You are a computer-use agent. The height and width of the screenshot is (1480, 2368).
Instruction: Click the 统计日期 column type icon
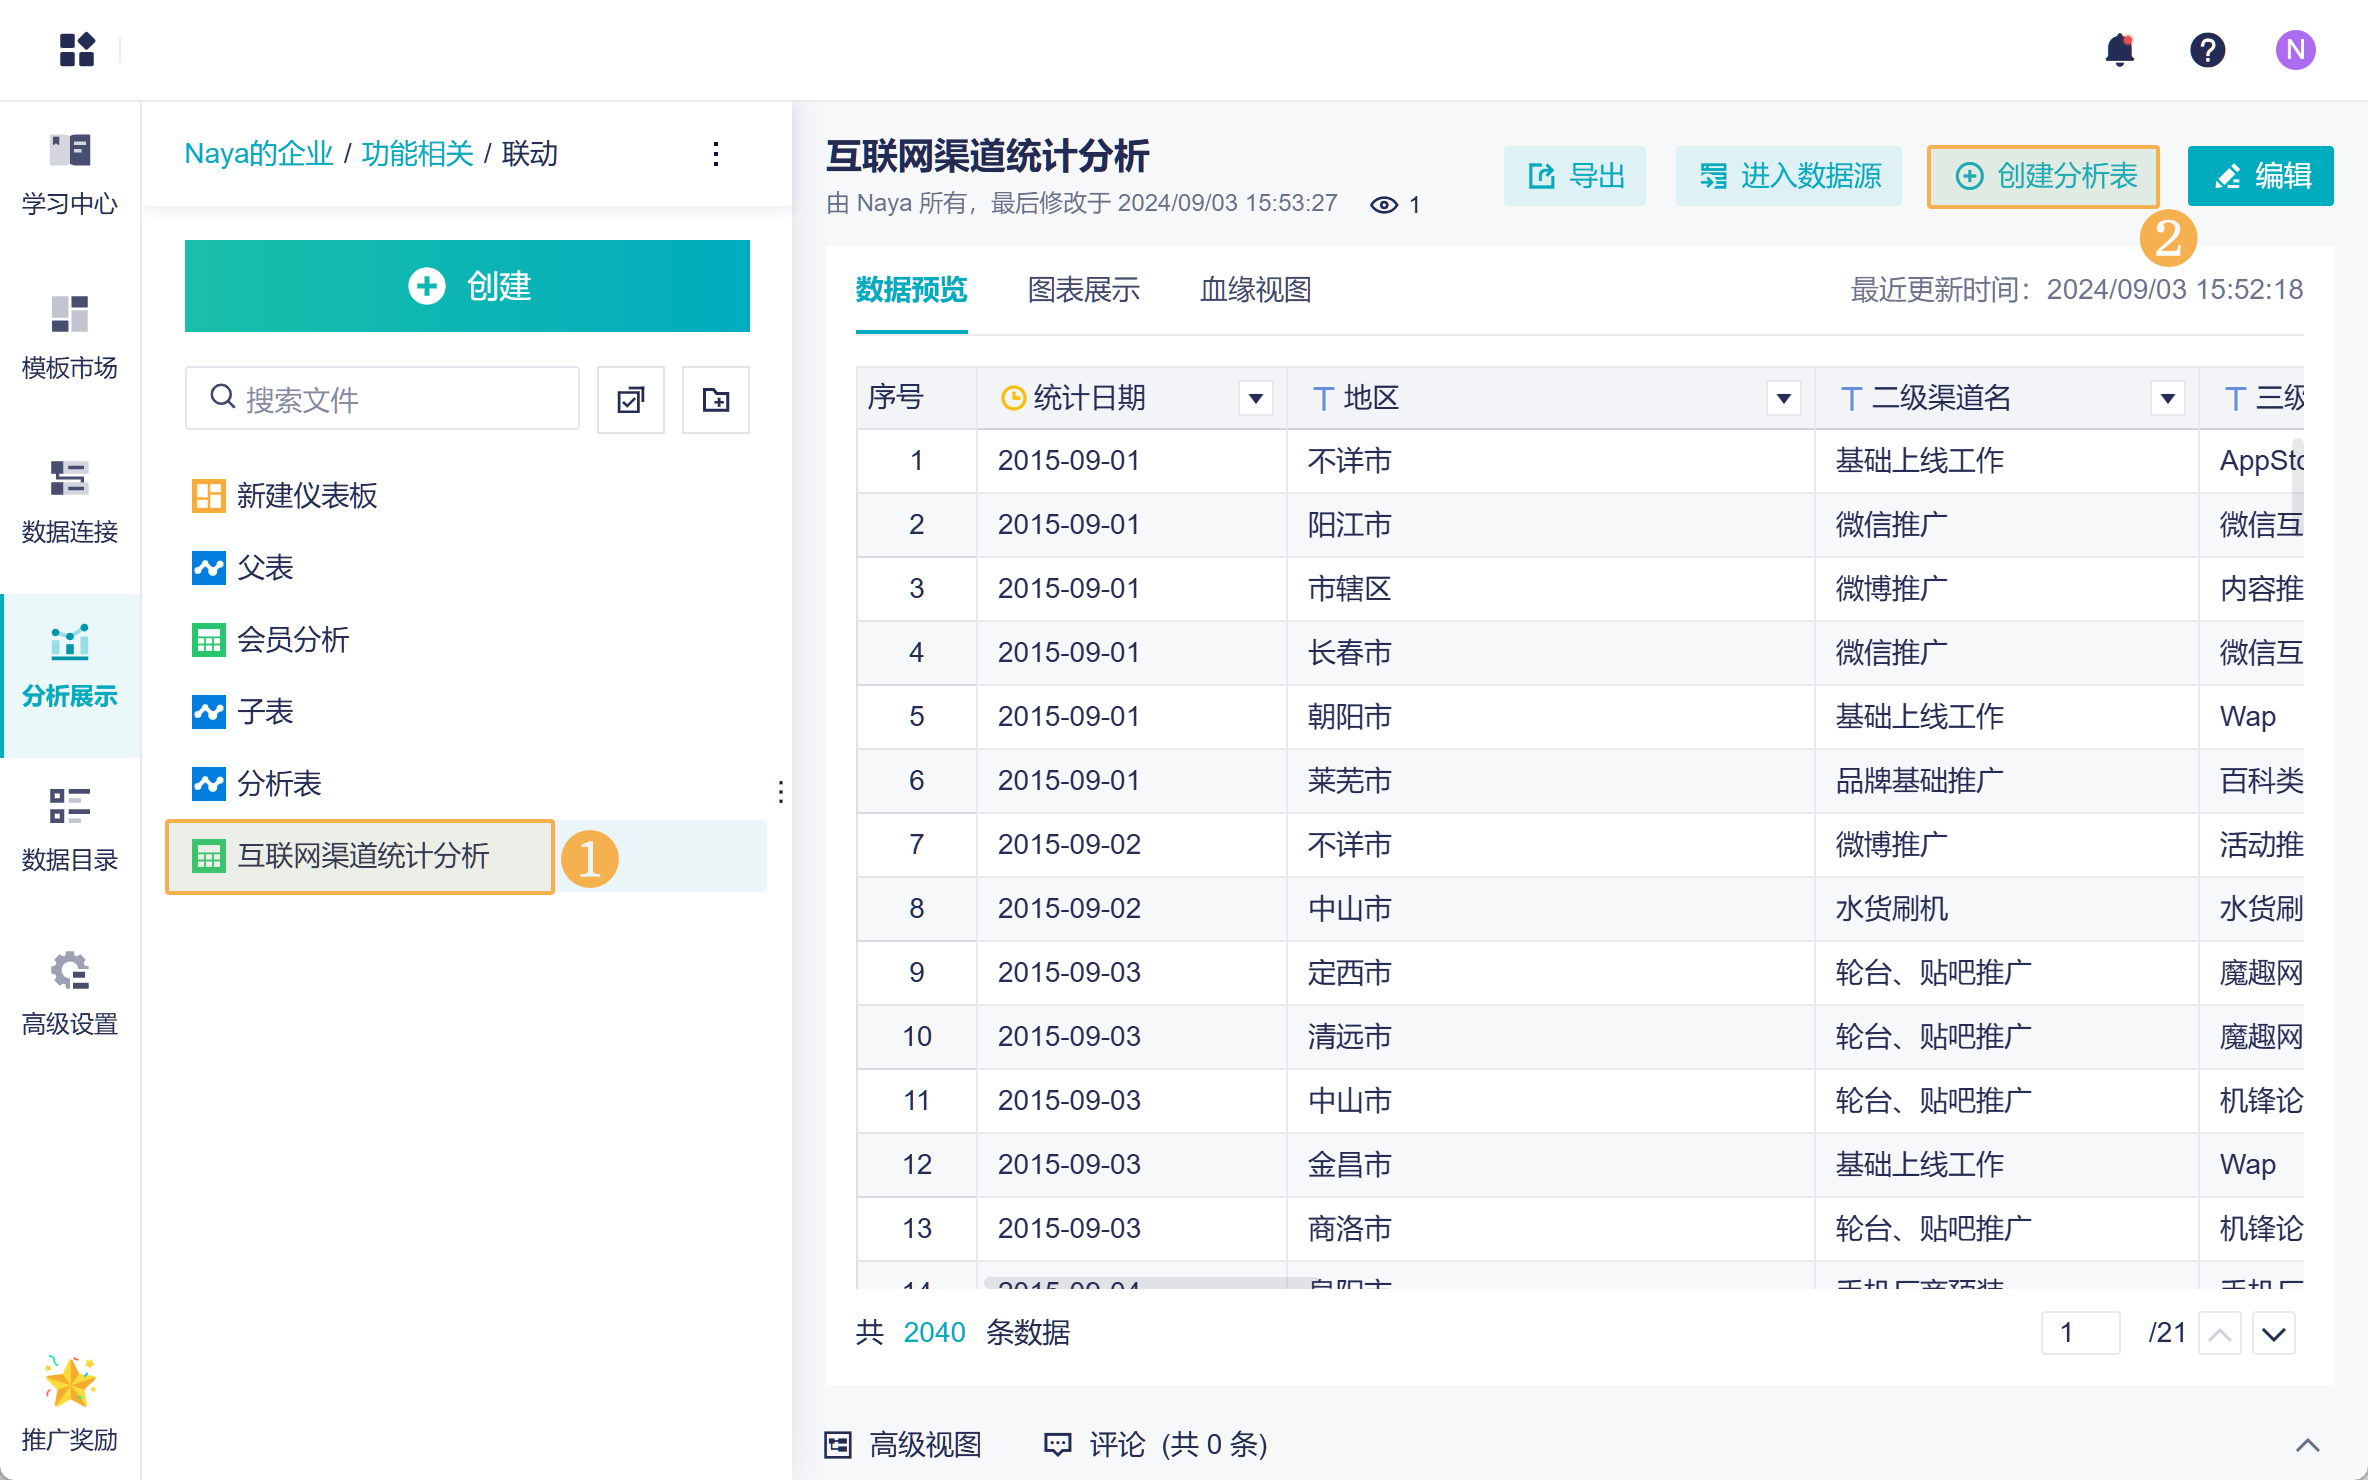click(1013, 398)
